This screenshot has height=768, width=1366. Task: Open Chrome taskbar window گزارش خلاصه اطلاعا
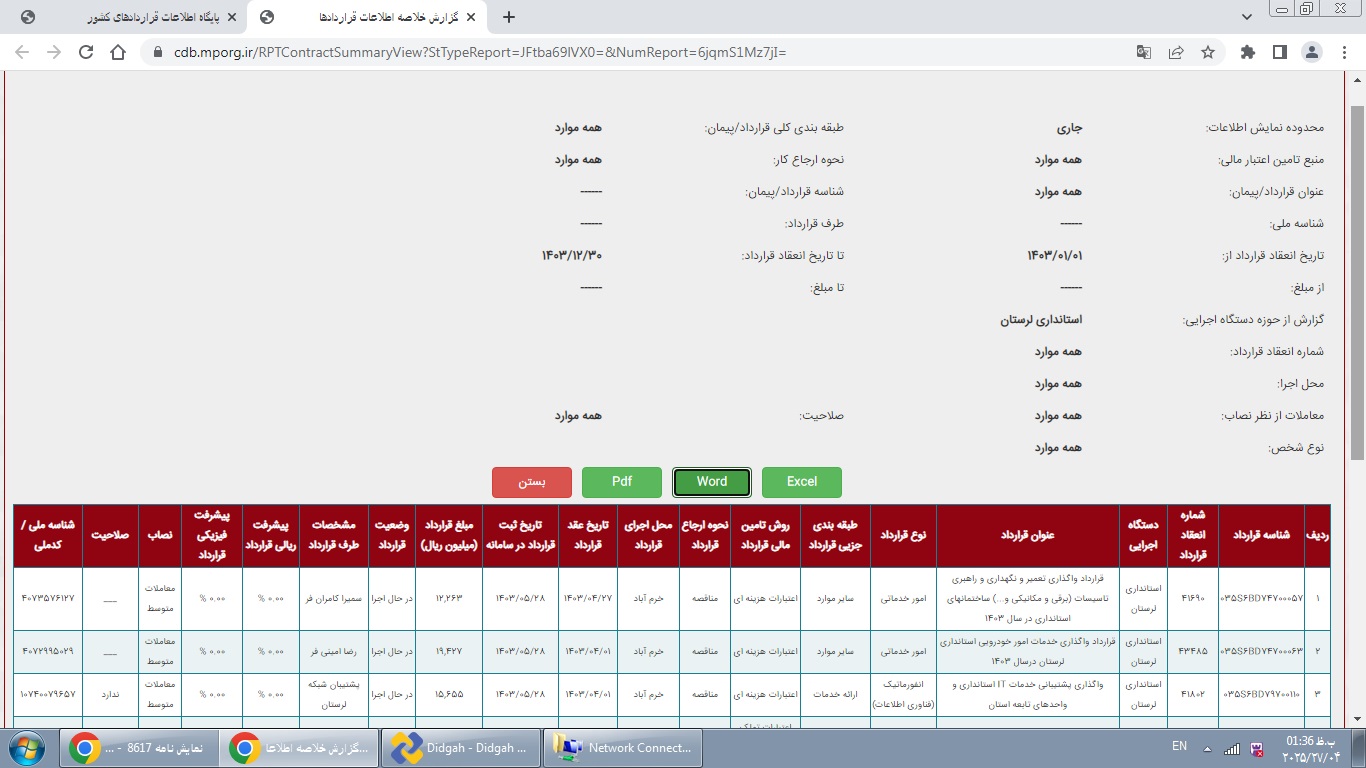tap(301, 747)
